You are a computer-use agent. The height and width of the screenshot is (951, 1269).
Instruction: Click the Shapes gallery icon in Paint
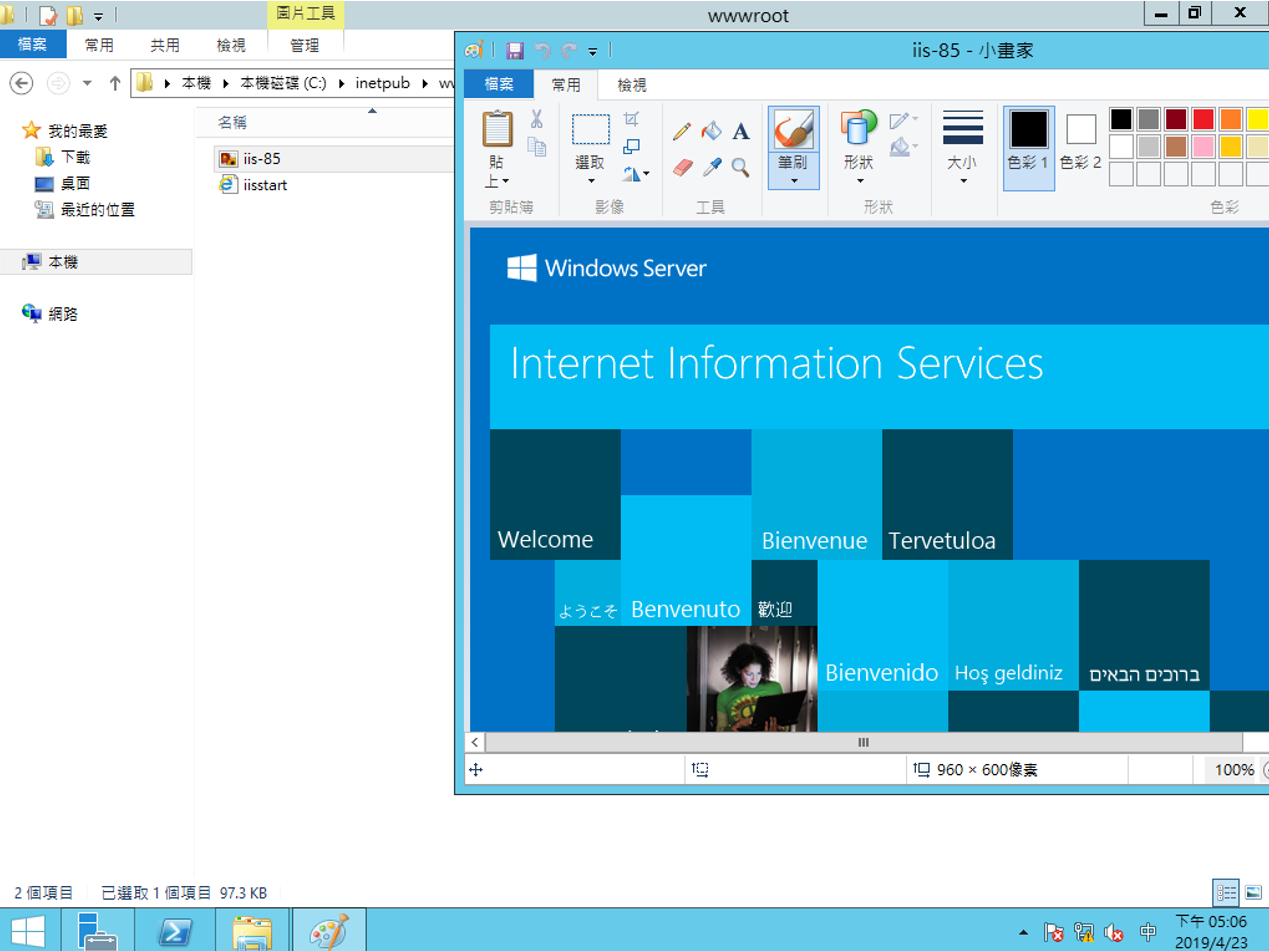pos(858,129)
